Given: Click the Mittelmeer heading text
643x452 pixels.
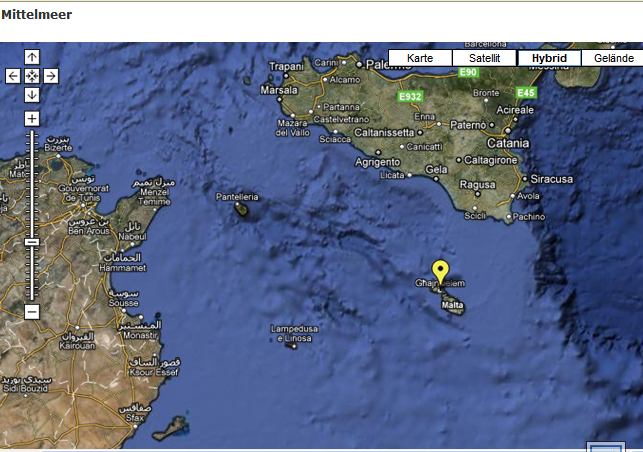Looking at the screenshot, I should [36, 15].
